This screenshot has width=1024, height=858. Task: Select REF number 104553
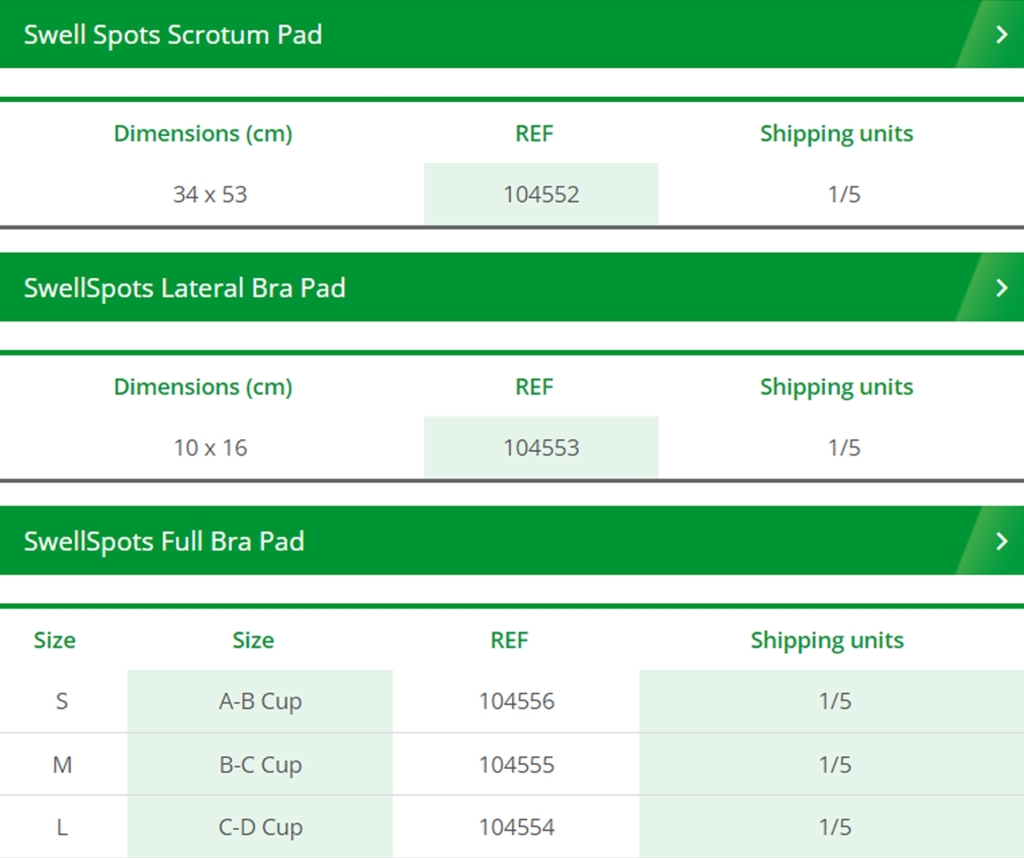coord(541,447)
